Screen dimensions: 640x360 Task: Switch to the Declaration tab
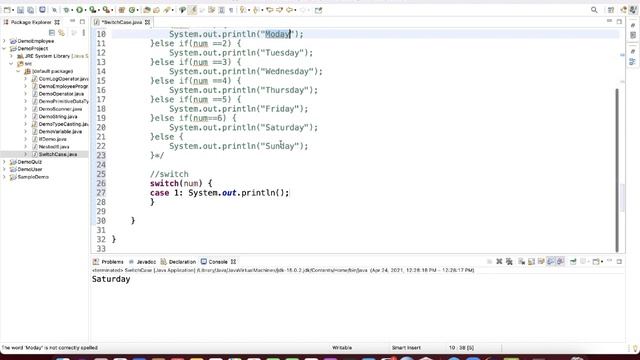[x=178, y=262]
